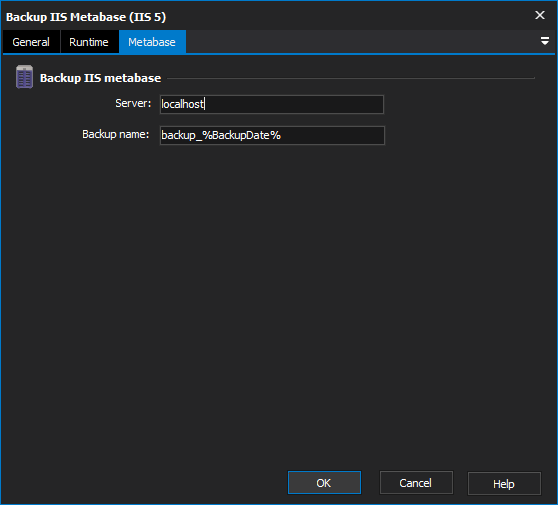Viewport: 558px width, 505px height.
Task: Close the Backup IIS Metabase dialog
Action: point(540,15)
